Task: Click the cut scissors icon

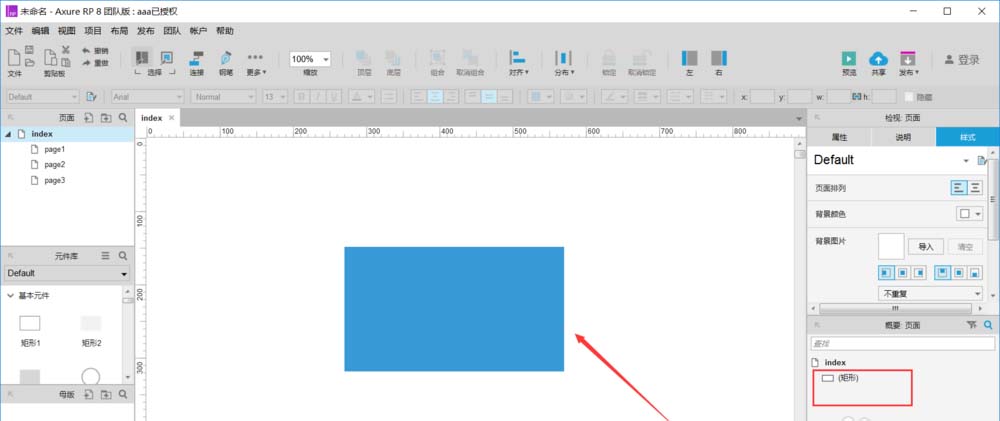Action: [x=66, y=50]
